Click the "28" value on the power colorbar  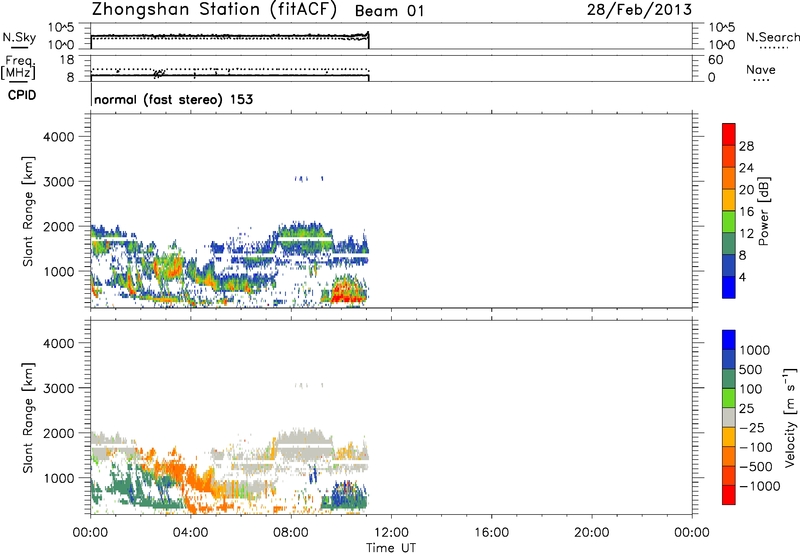click(x=746, y=146)
